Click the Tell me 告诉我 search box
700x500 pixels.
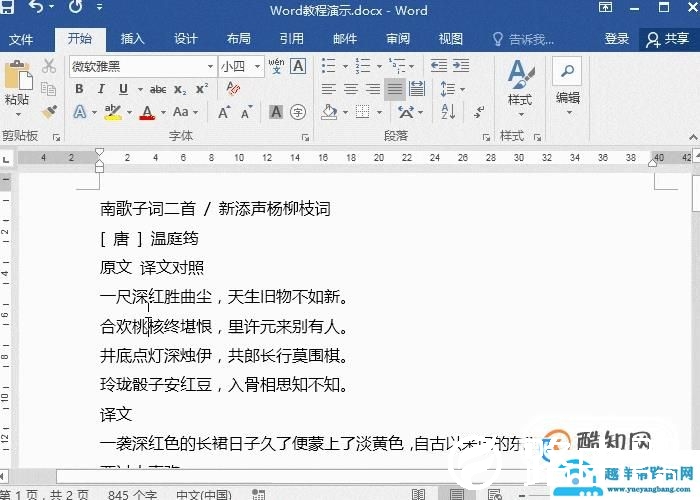pyautogui.click(x=524, y=40)
